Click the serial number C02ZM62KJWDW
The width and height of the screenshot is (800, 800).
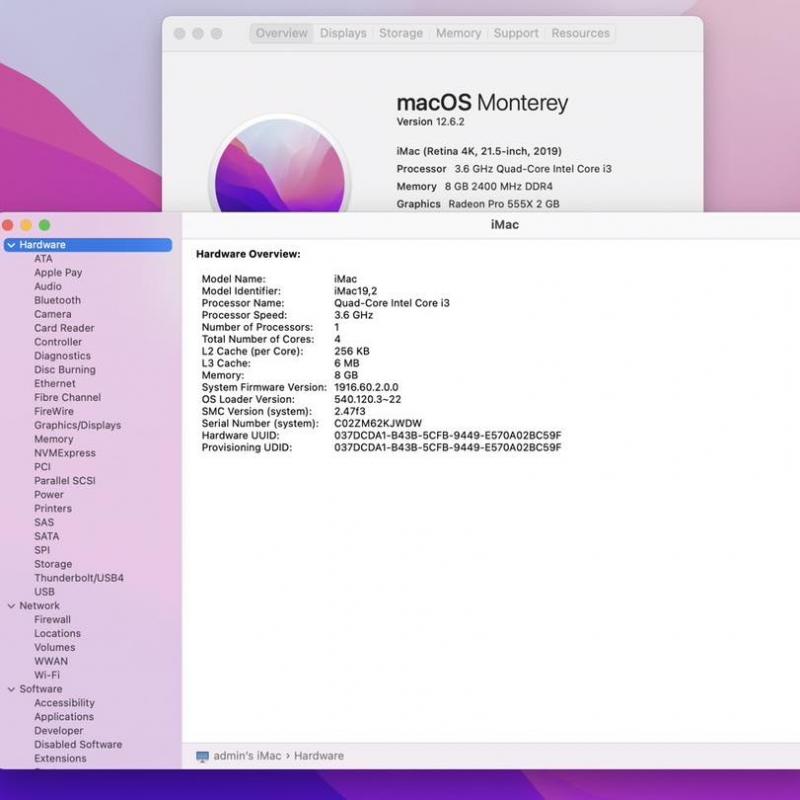pos(378,423)
